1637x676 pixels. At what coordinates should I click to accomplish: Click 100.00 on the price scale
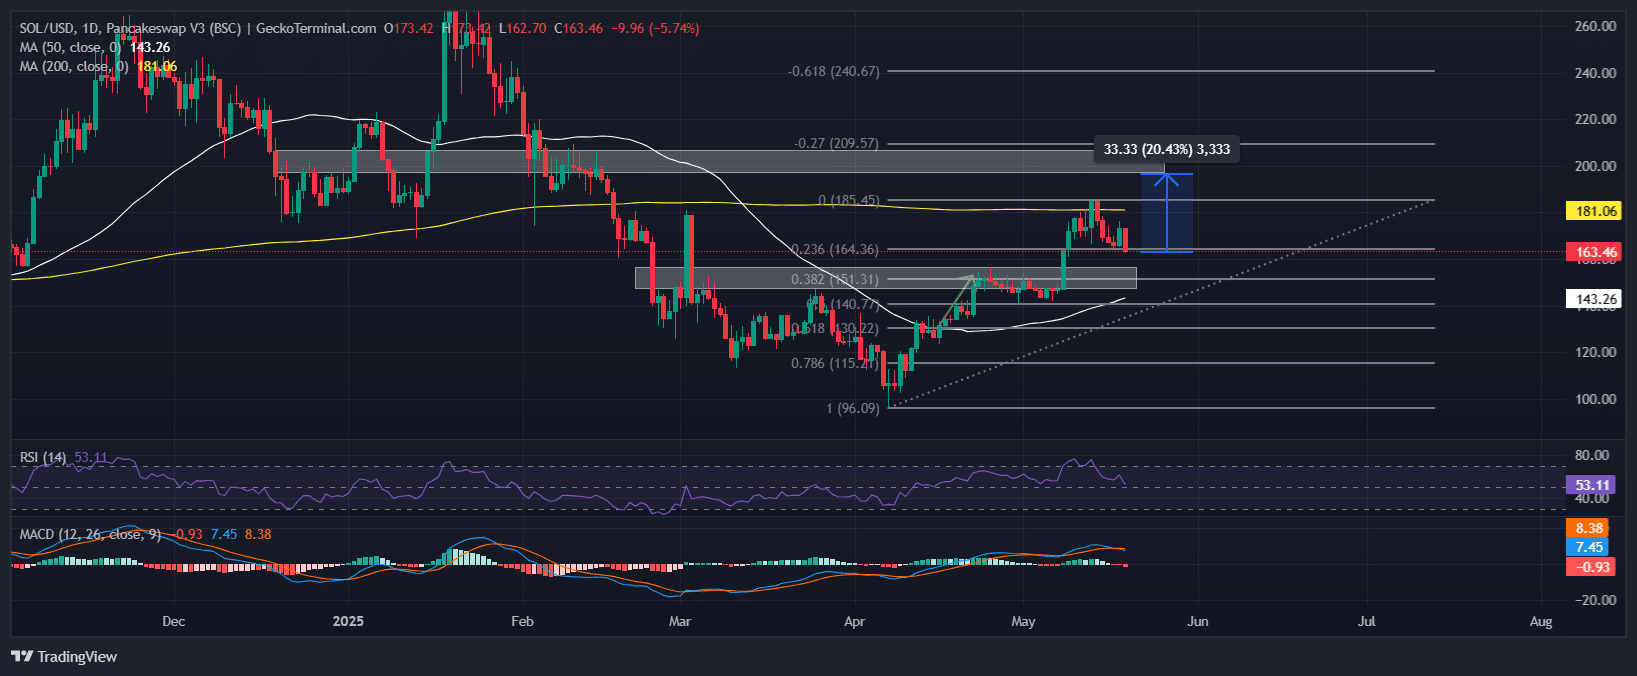point(1595,399)
